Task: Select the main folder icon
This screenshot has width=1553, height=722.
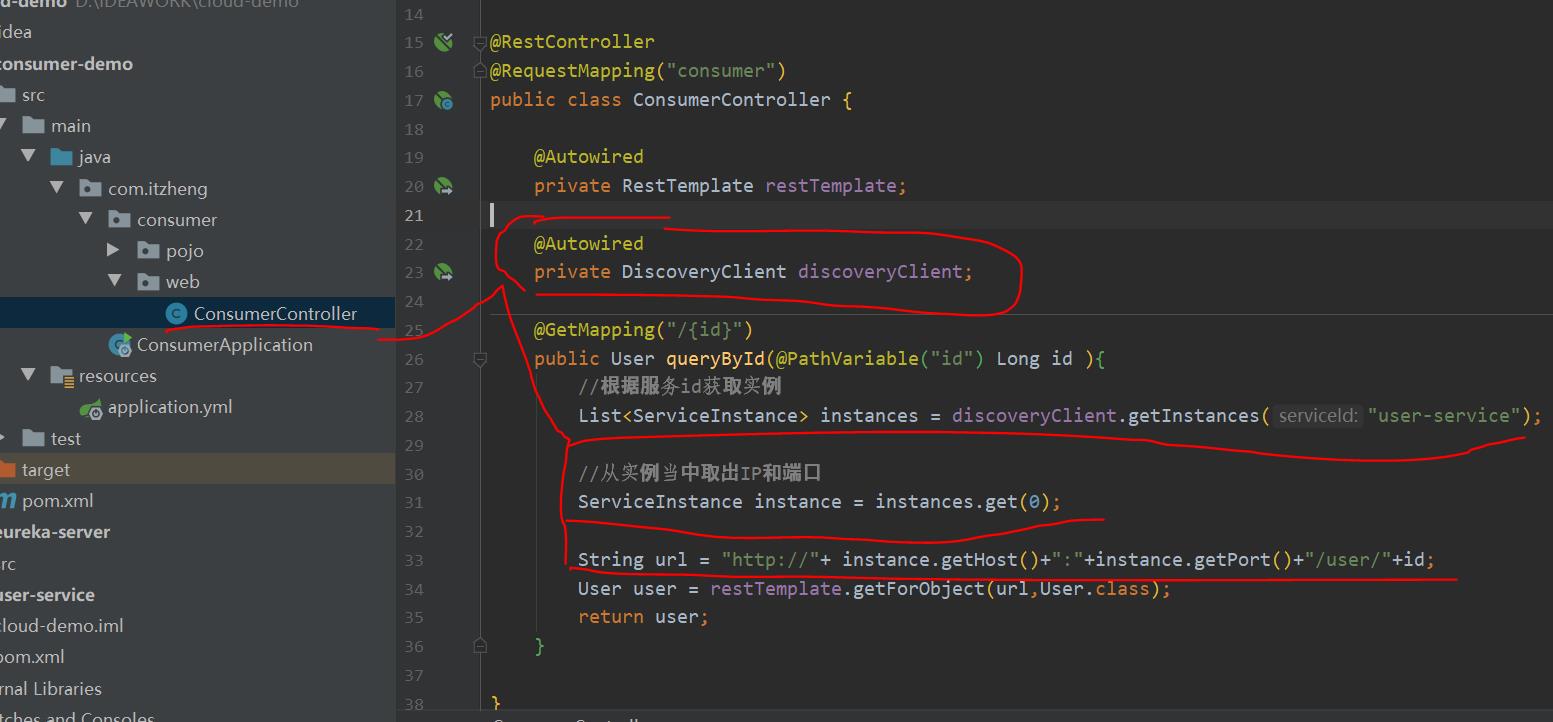Action: [x=34, y=125]
